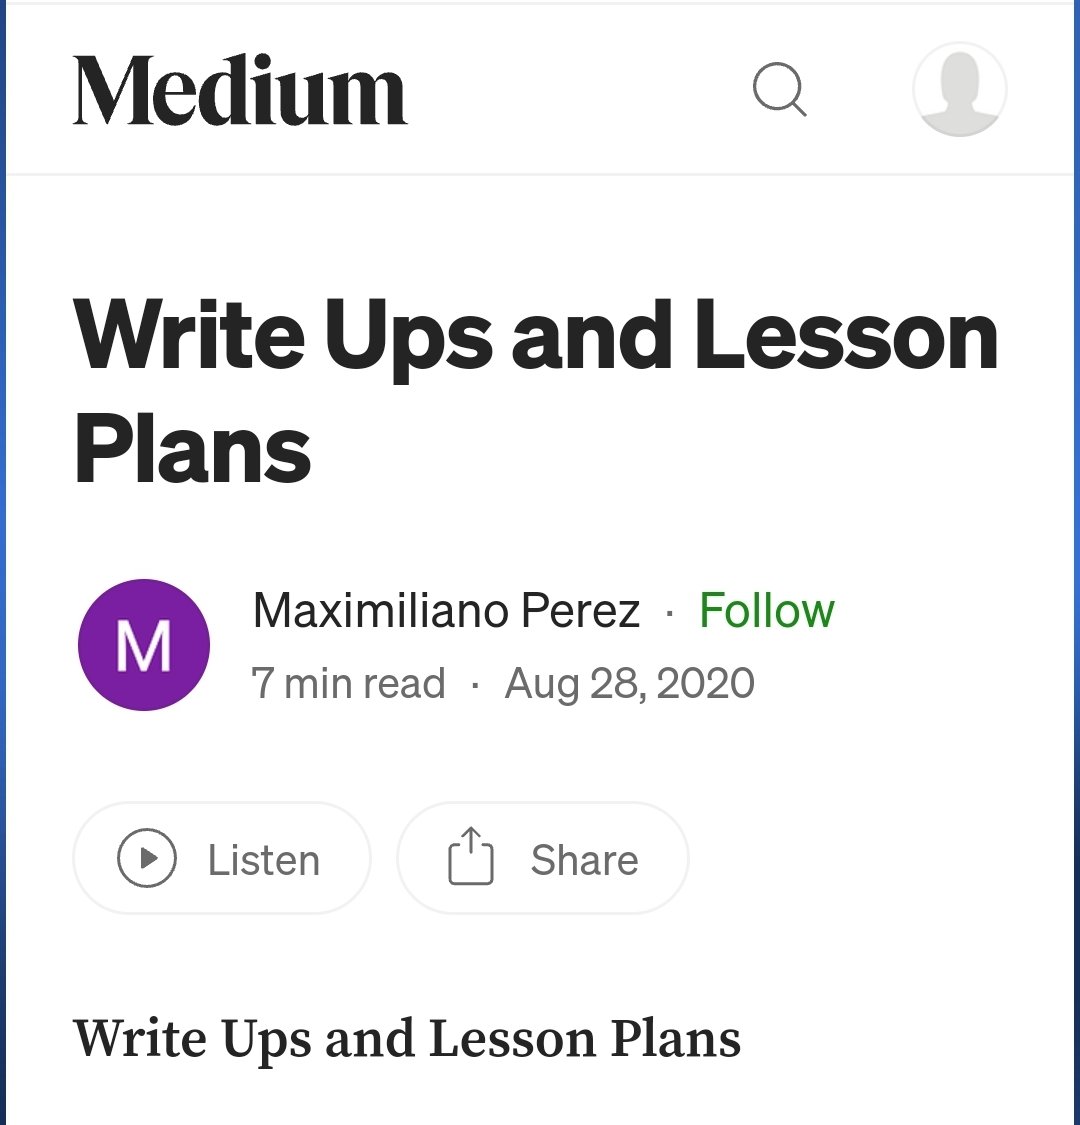This screenshot has height=1125, width=1080.
Task: Click the dot between read time and date
Action: pos(475,686)
